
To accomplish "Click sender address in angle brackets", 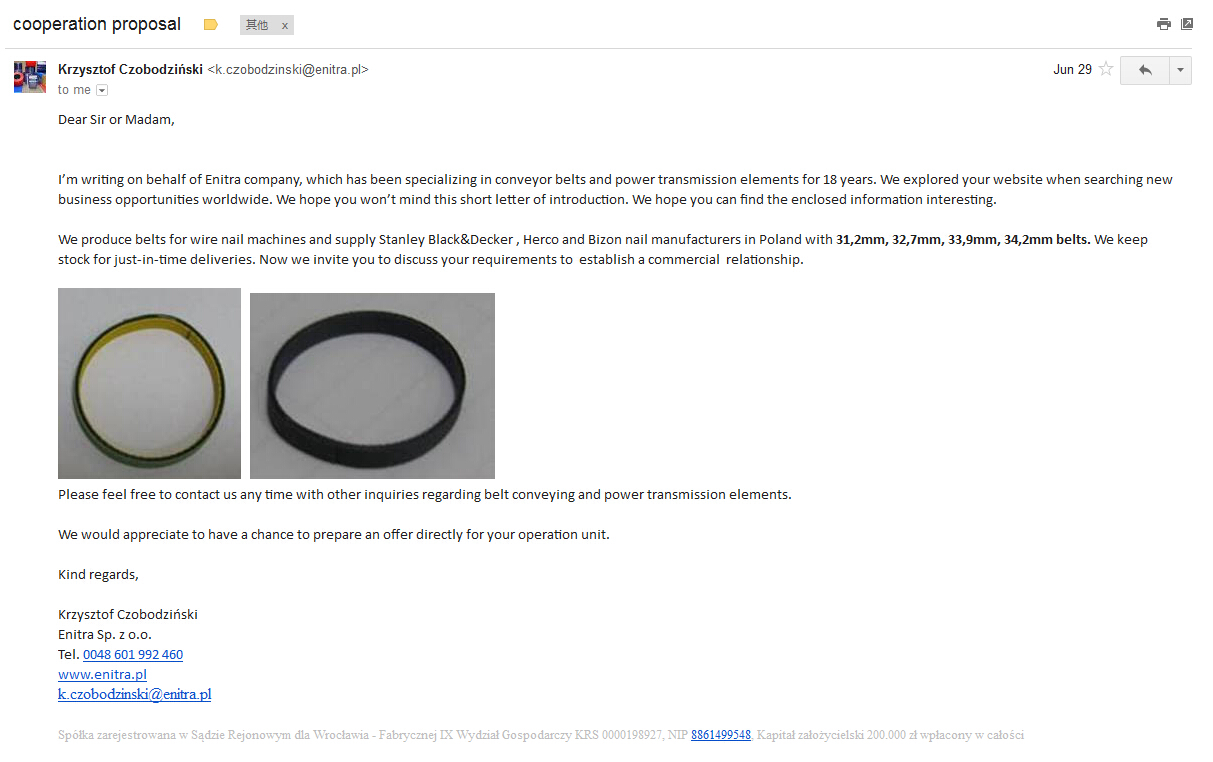I will click(288, 69).
